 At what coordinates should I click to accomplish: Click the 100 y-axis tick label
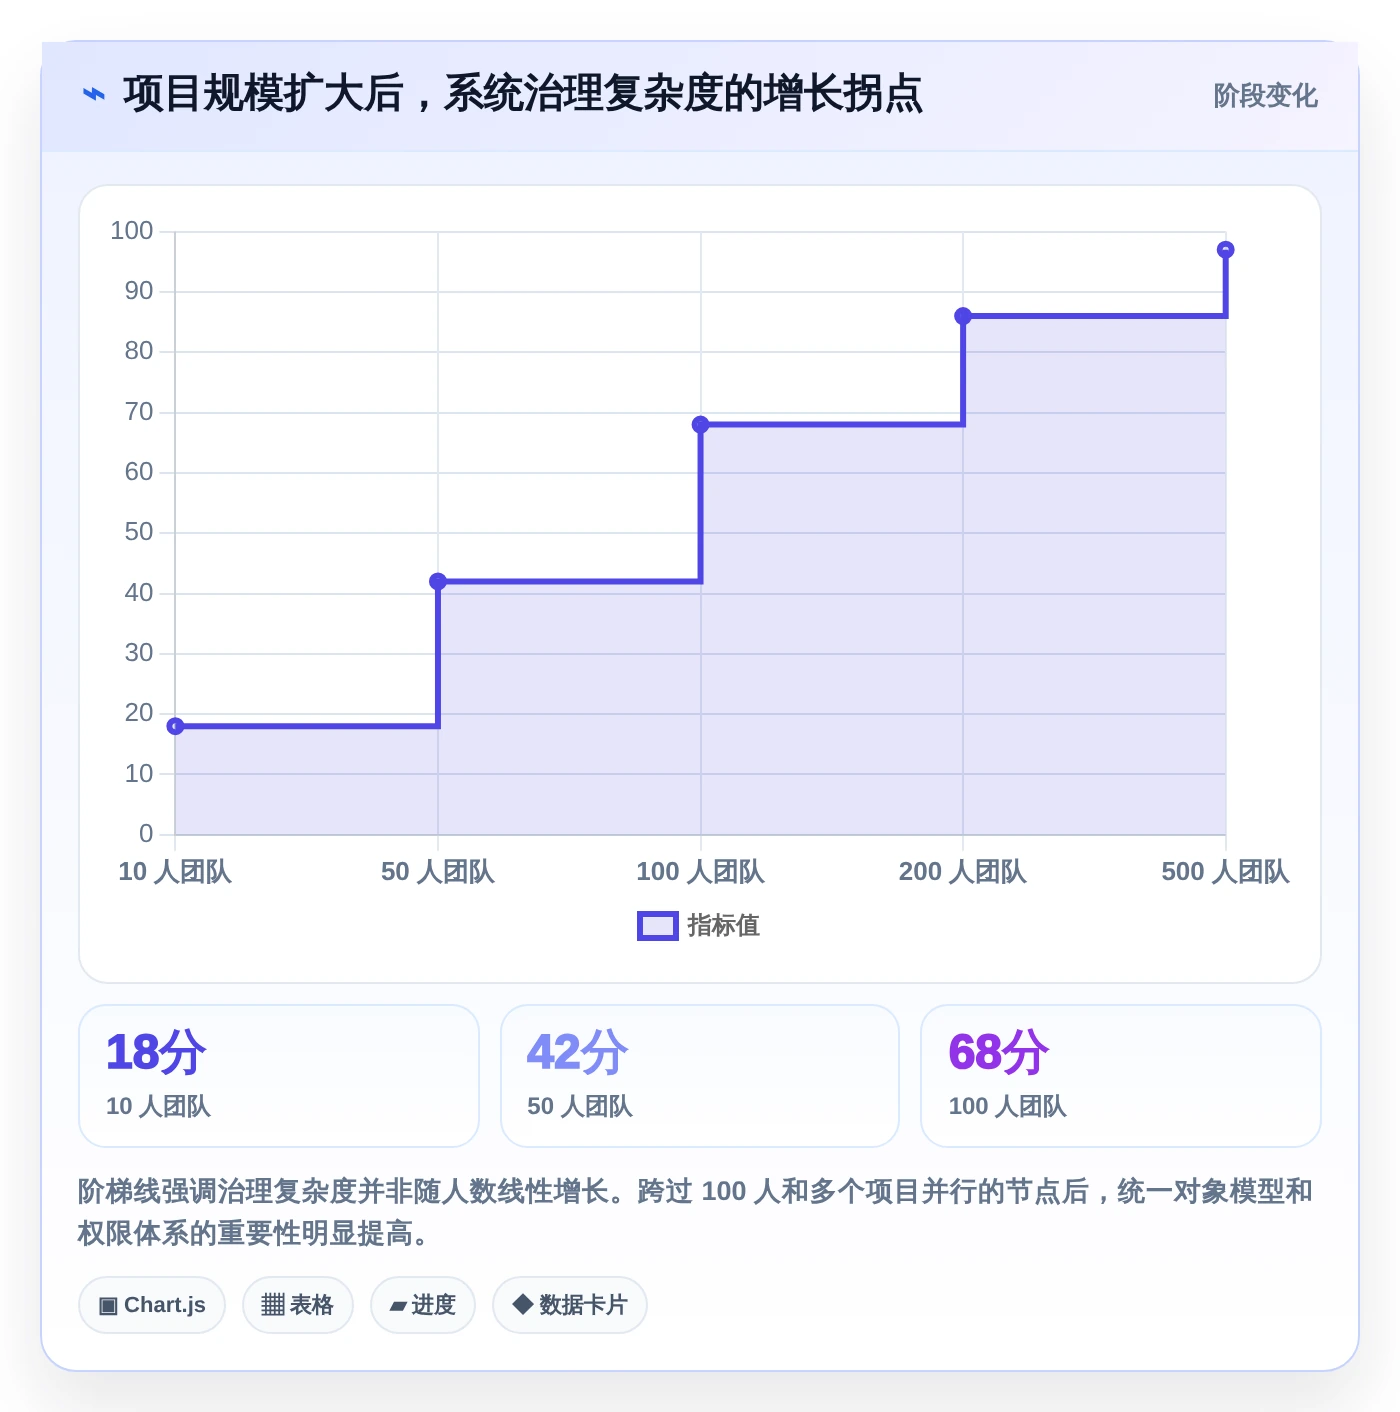(132, 231)
